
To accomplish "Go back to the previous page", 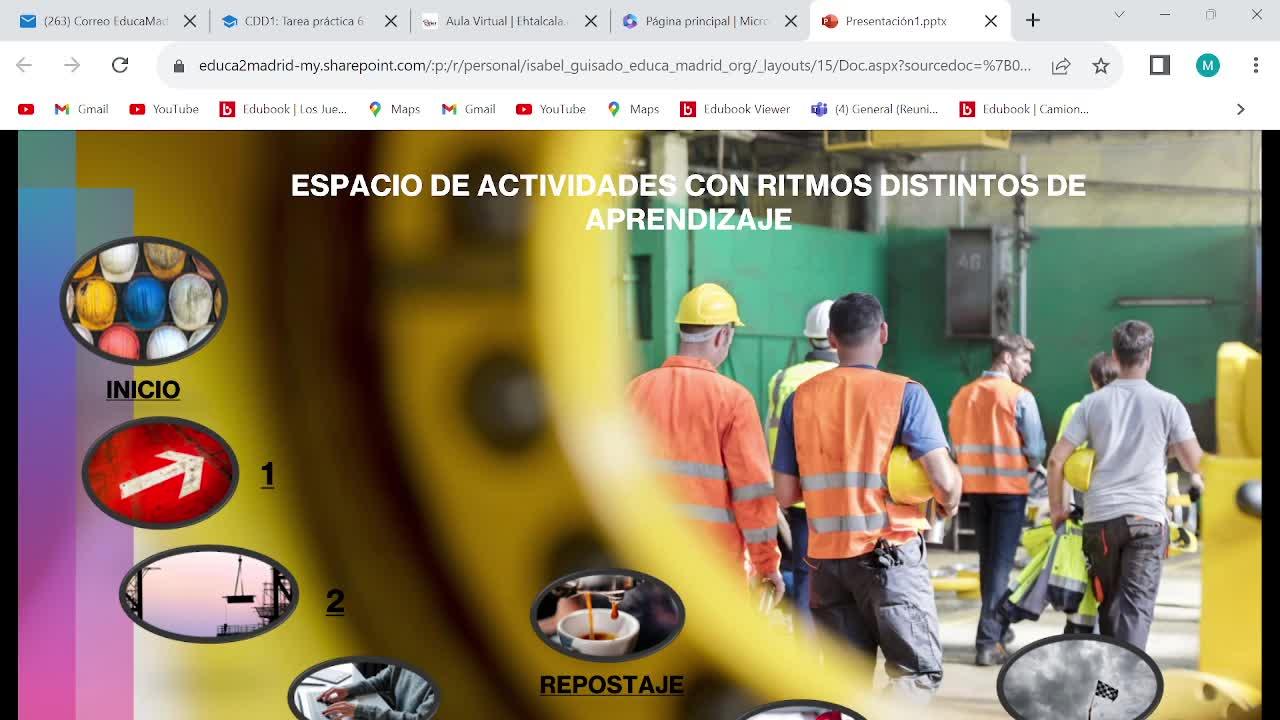I will point(24,65).
